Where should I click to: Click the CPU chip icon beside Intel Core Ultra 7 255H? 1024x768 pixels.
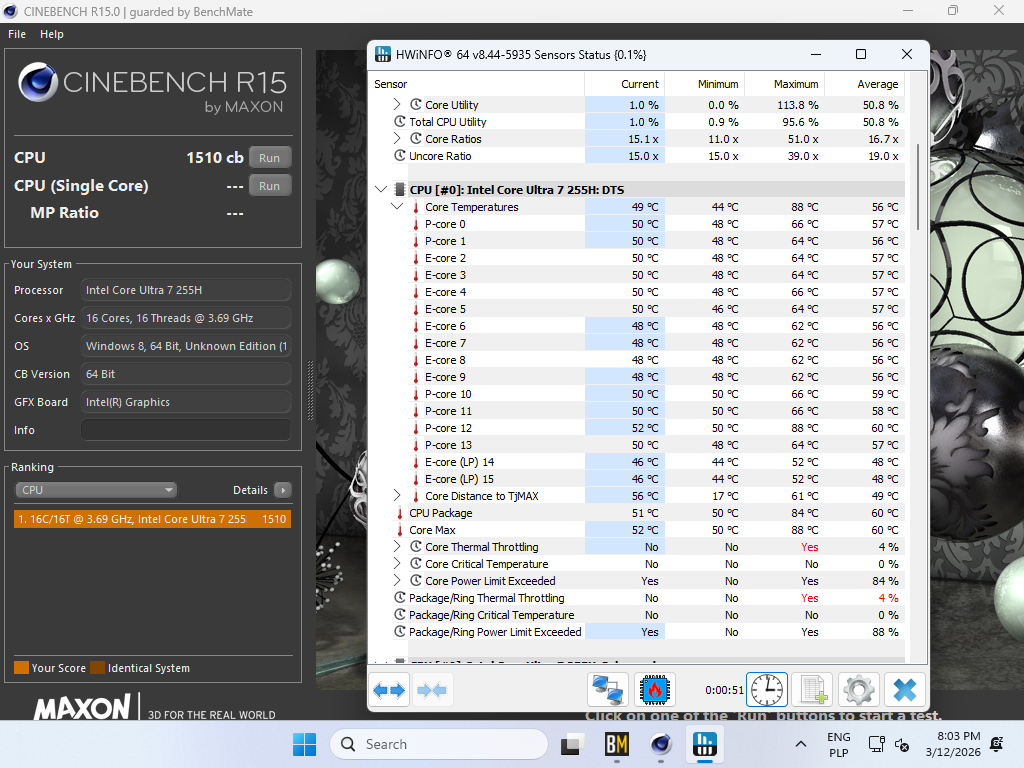click(400, 190)
